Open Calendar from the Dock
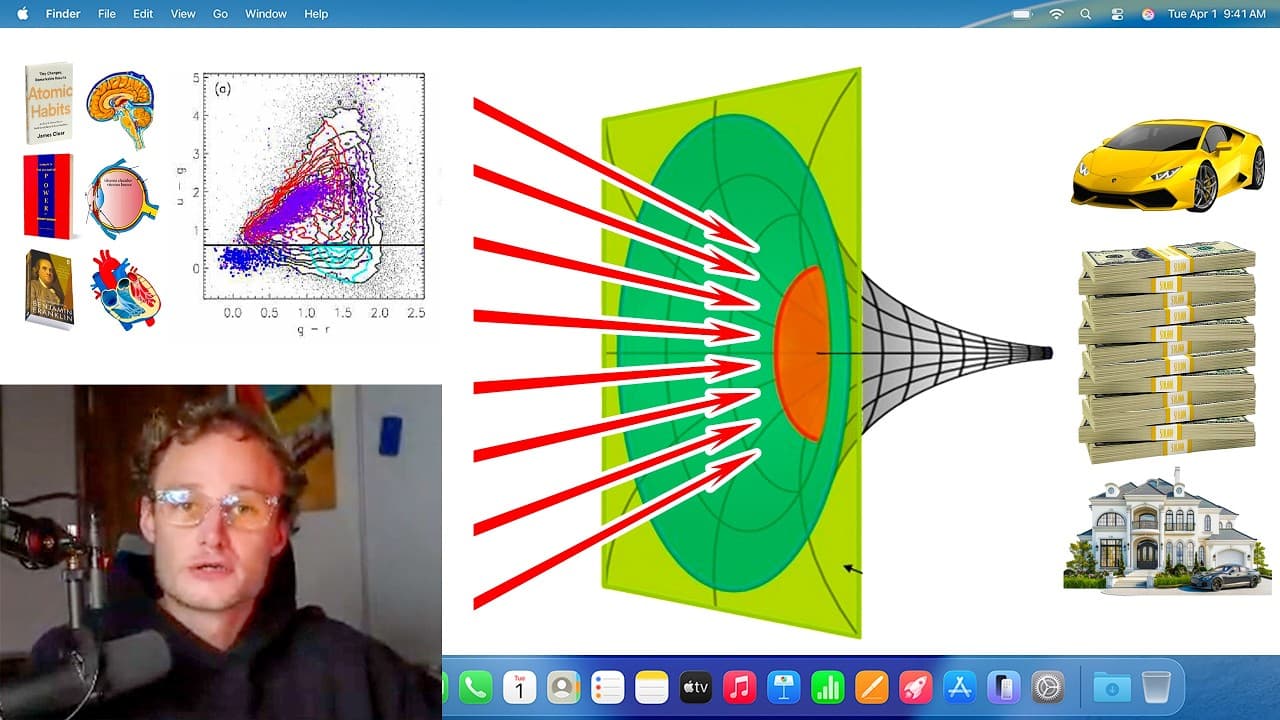The image size is (1280, 720). (x=520, y=687)
